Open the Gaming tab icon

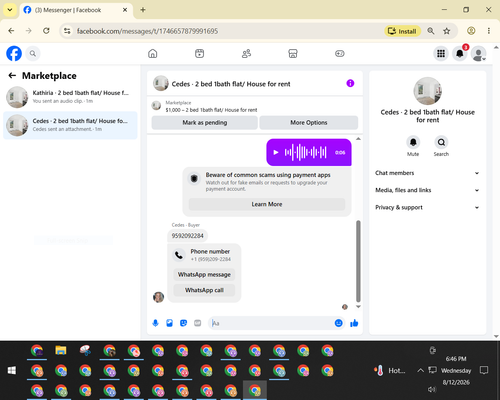(340, 53)
